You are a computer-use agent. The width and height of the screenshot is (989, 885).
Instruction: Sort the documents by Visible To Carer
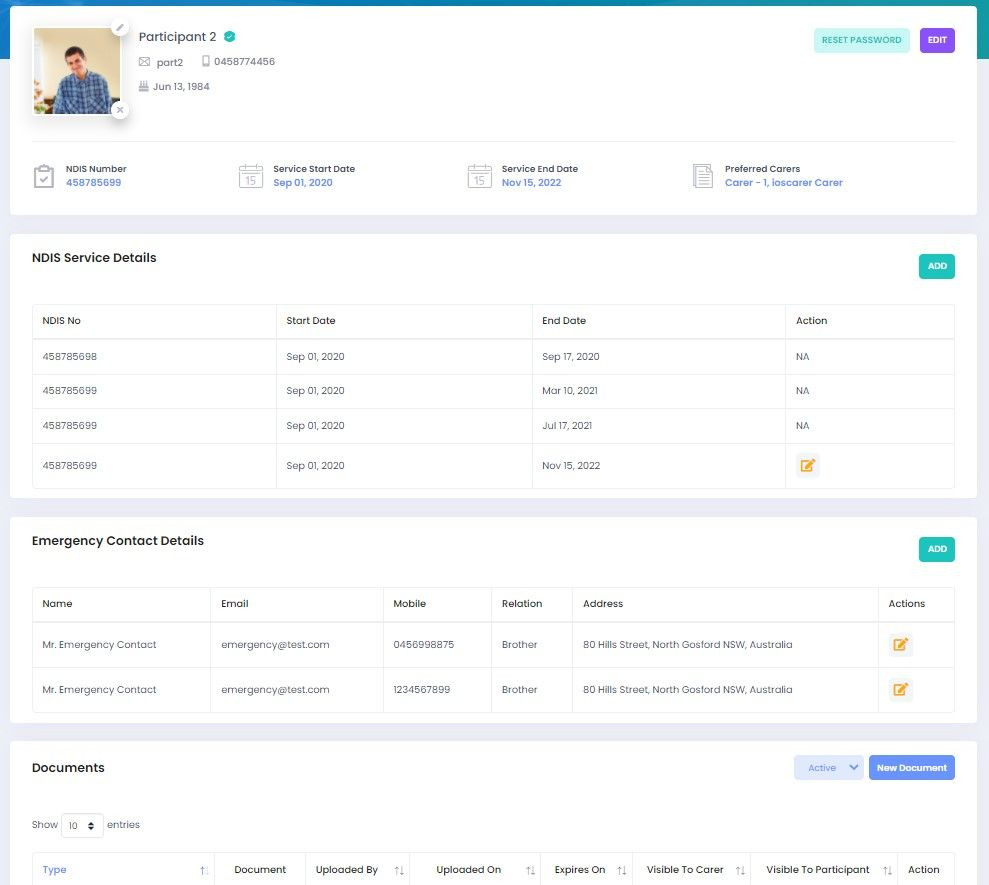[x=692, y=870]
